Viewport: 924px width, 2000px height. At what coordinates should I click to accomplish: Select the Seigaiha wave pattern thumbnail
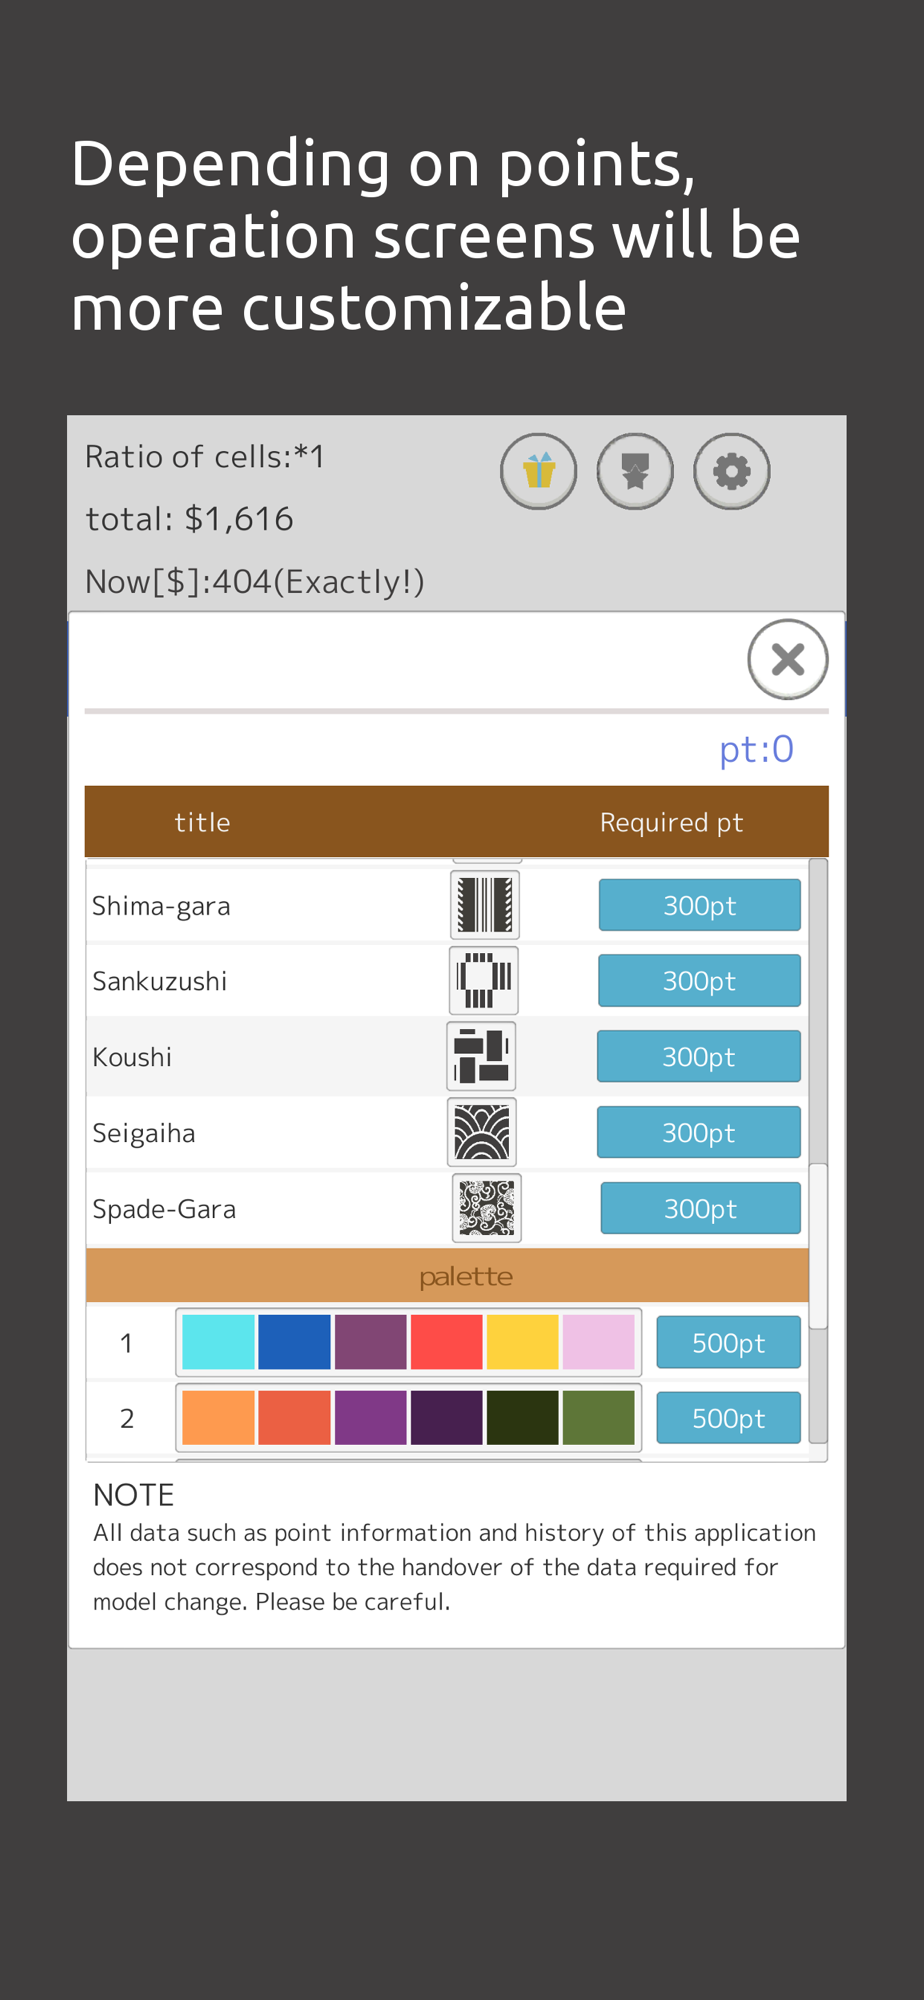pos(482,1132)
